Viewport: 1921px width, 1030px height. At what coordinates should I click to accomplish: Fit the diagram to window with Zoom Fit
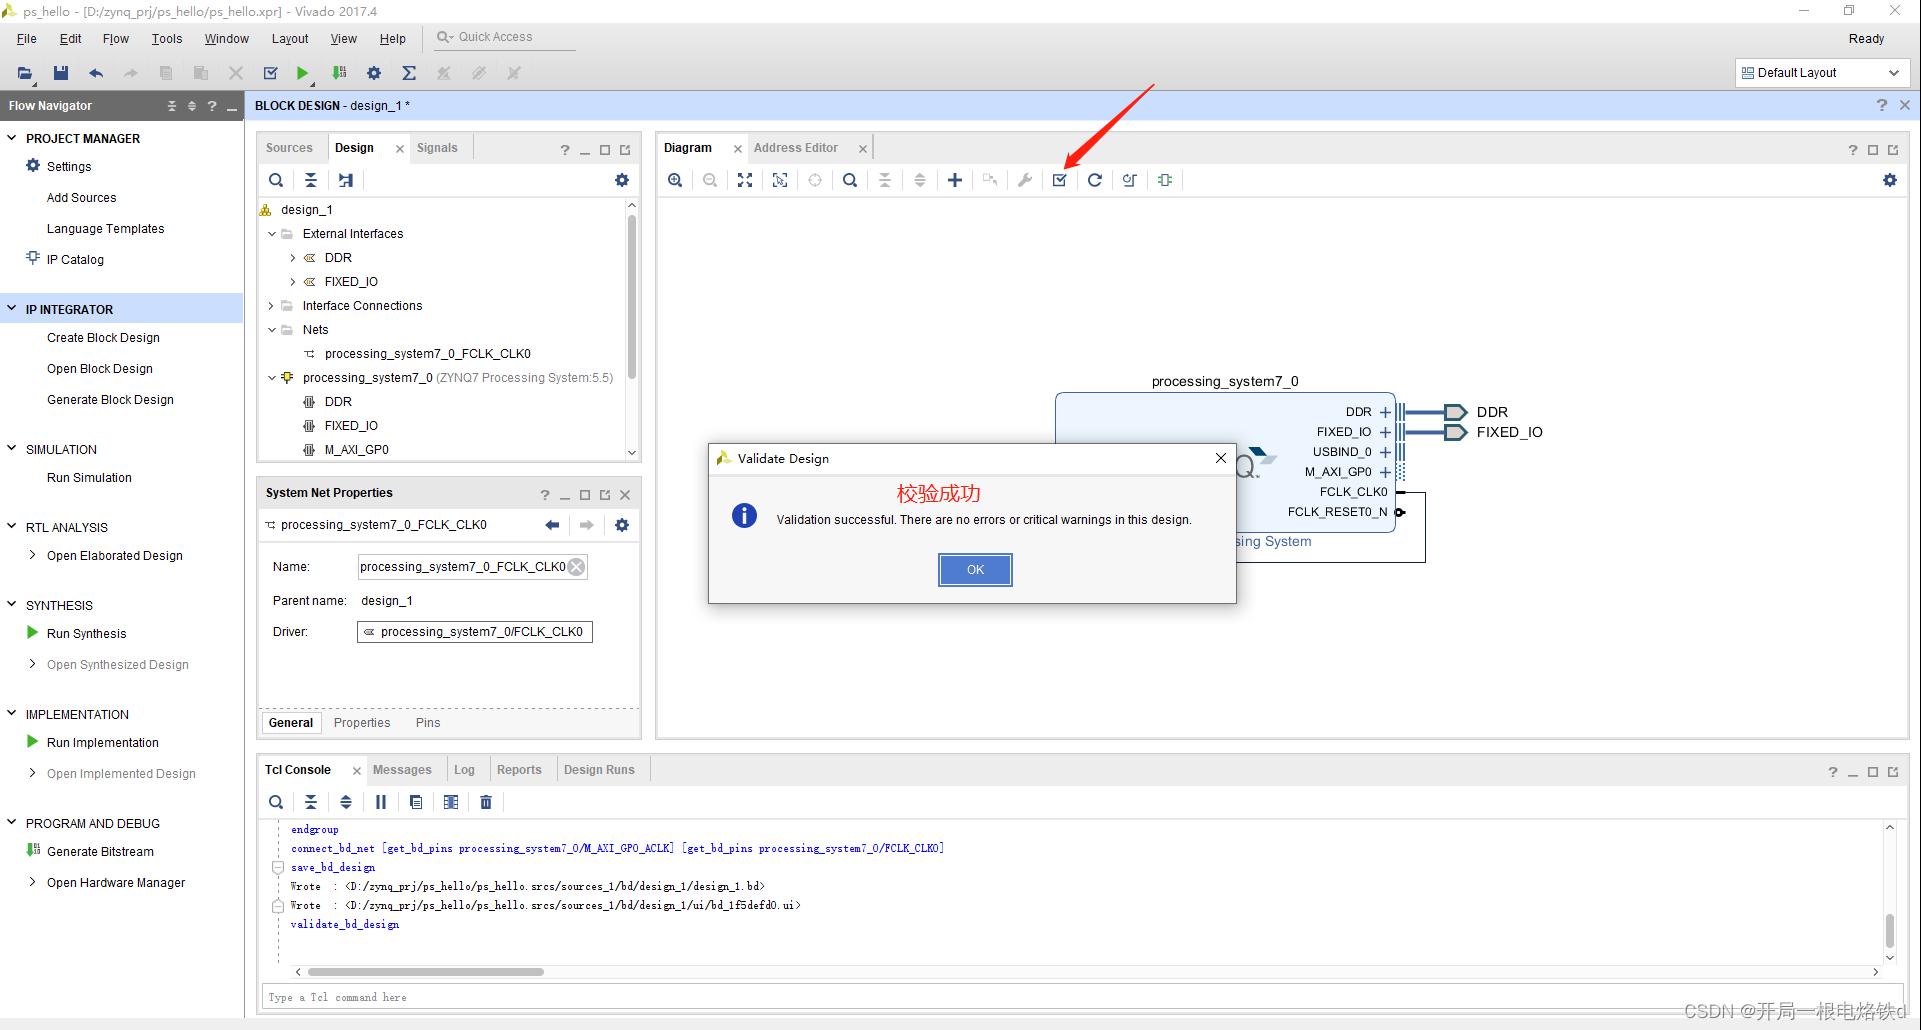click(x=745, y=180)
